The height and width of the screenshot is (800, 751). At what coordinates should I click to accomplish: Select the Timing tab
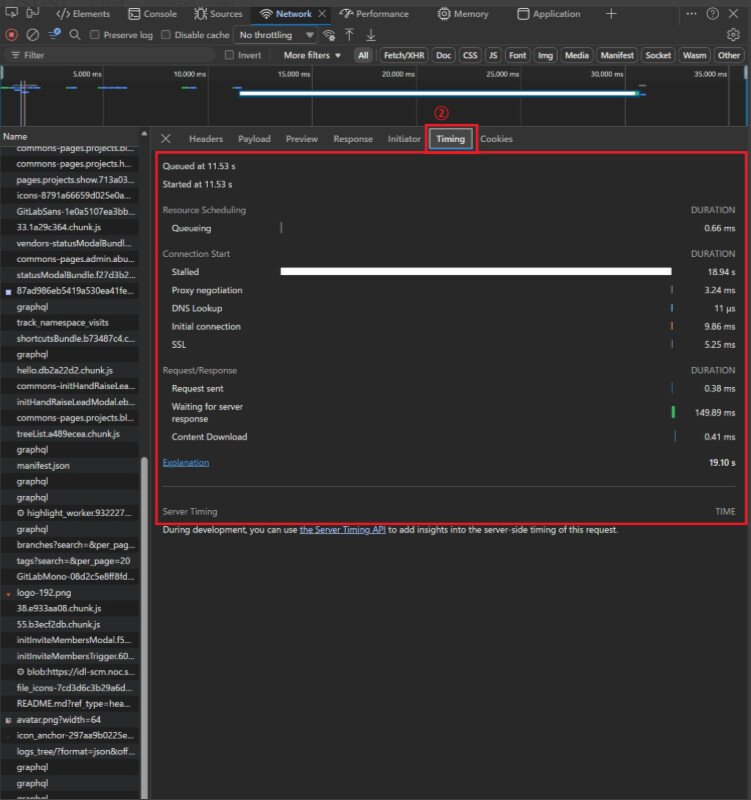(x=450, y=139)
